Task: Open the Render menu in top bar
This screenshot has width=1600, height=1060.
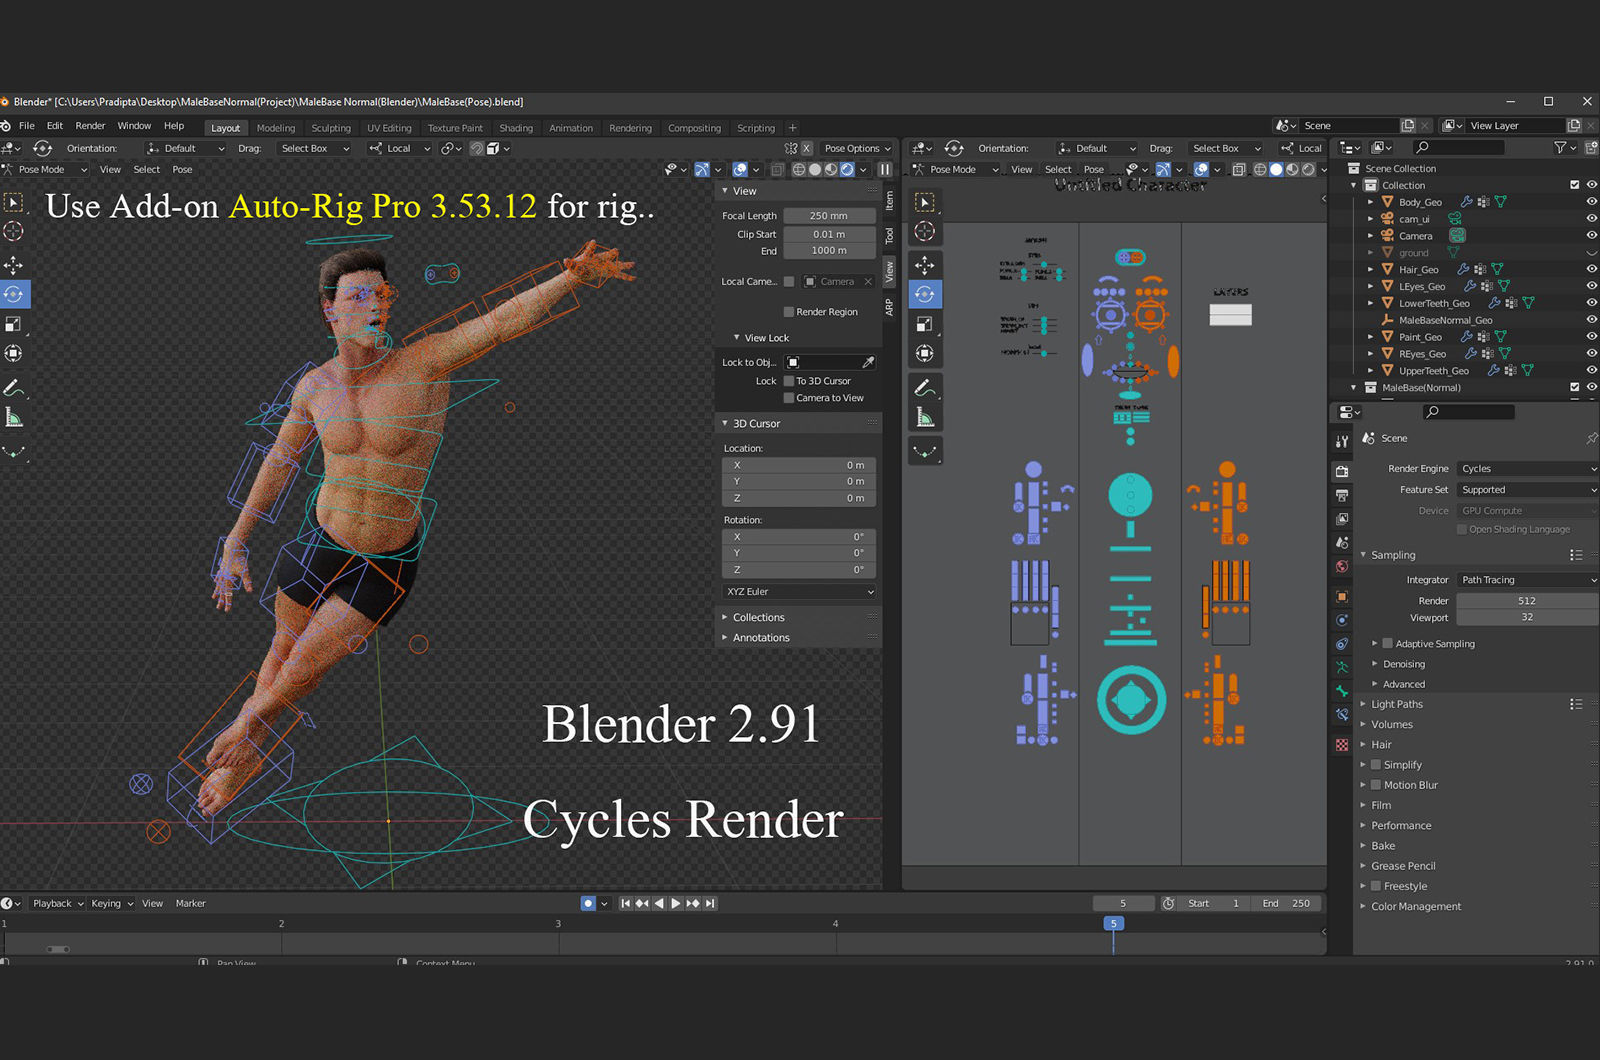Action: click(90, 126)
